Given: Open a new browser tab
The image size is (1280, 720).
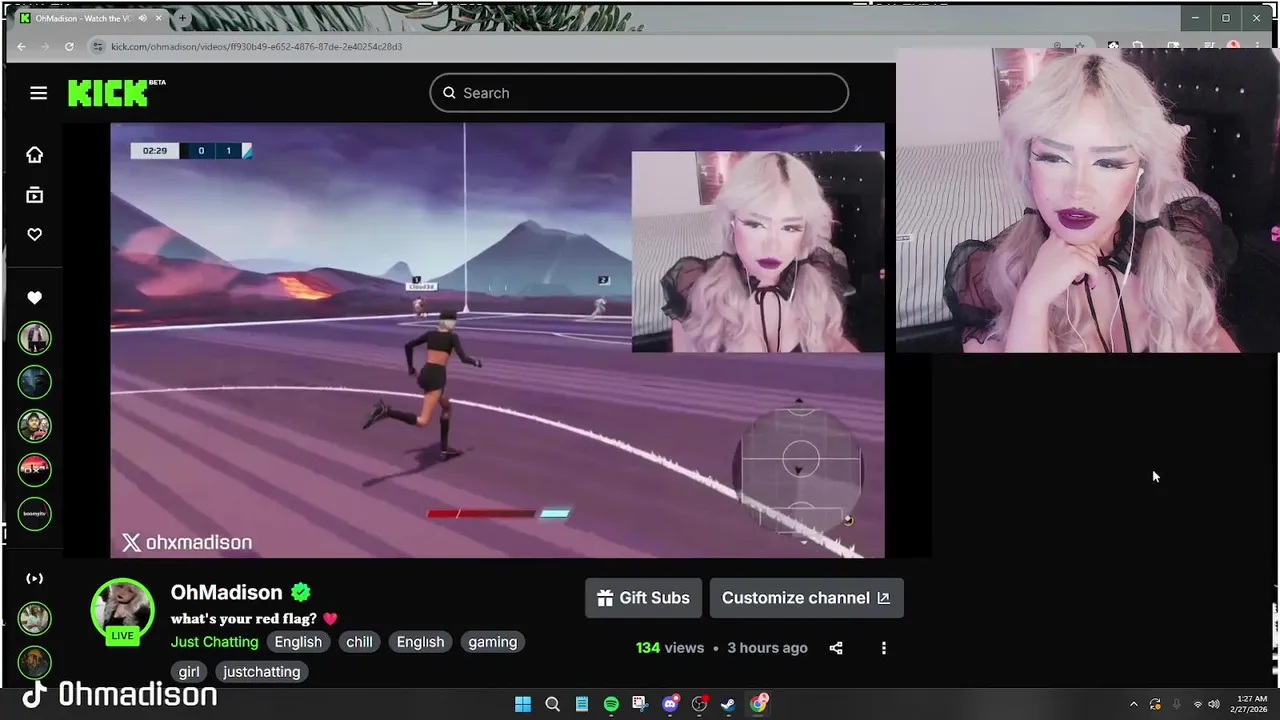Looking at the screenshot, I should coord(182,18).
